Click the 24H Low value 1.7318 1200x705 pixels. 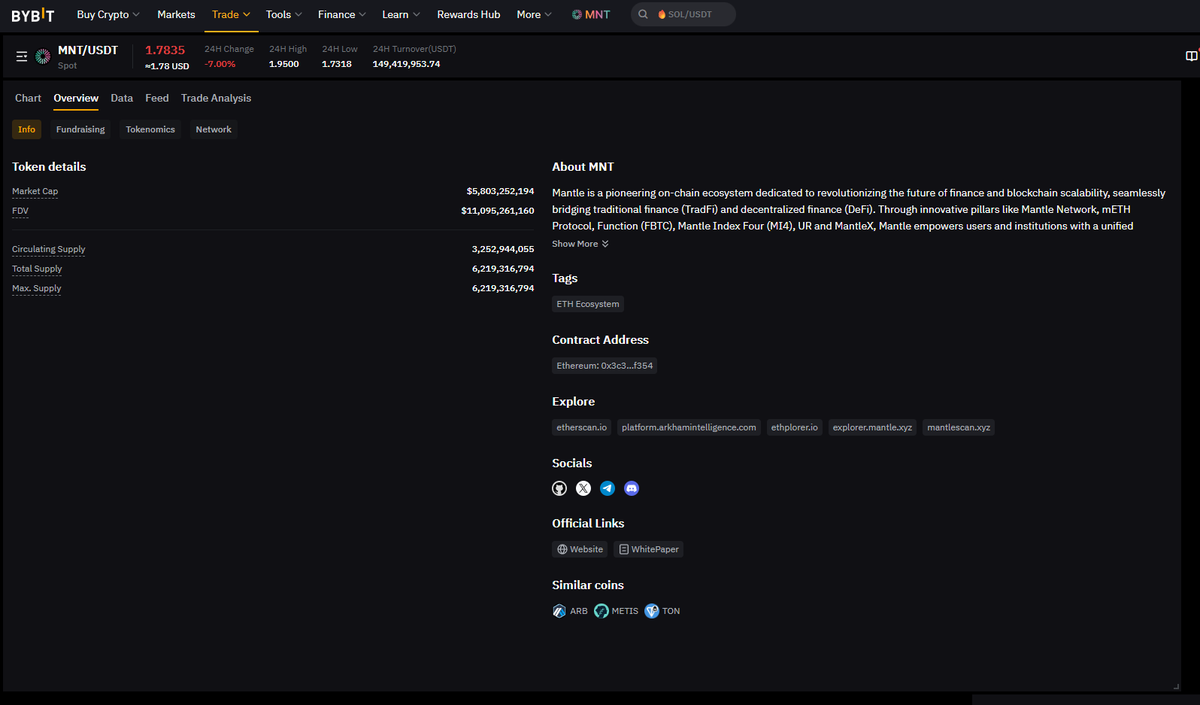point(337,64)
